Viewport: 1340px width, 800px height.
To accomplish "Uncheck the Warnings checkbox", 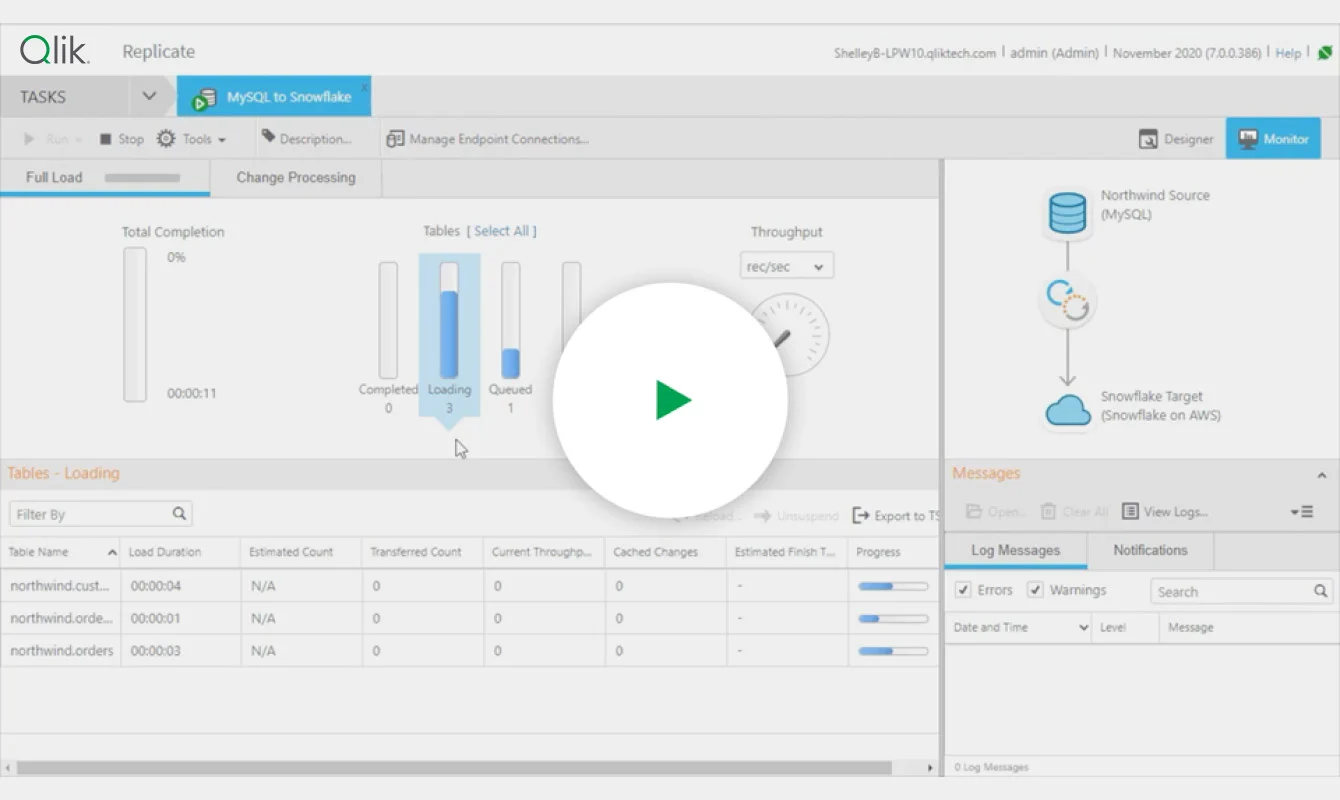I will pyautogui.click(x=1035, y=590).
